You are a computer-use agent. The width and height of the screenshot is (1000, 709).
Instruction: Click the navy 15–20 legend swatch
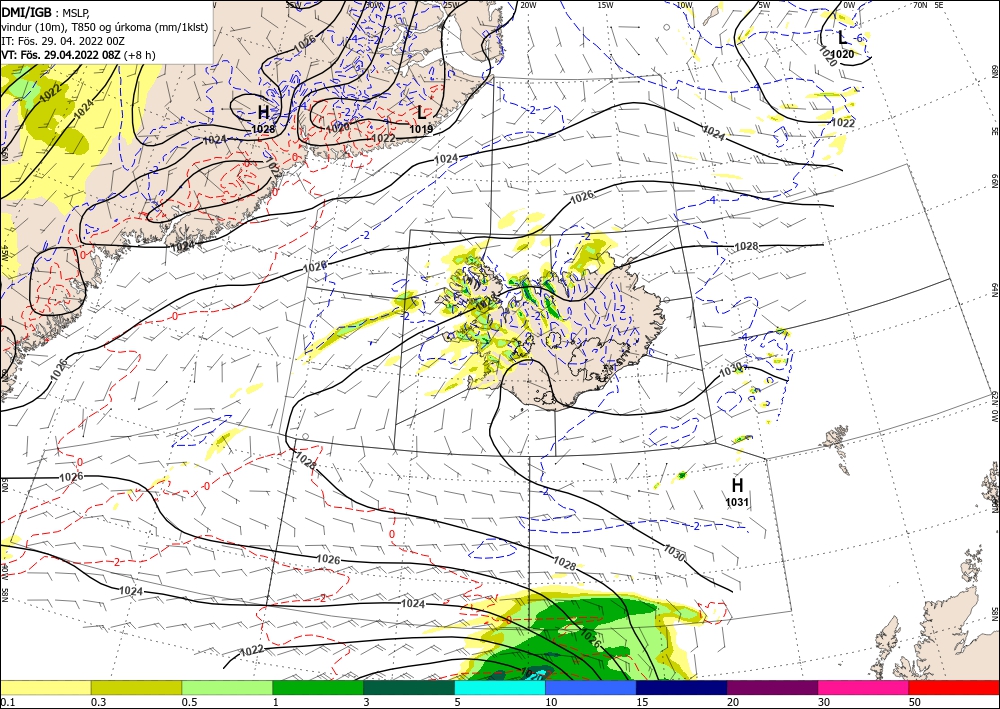coord(682,687)
